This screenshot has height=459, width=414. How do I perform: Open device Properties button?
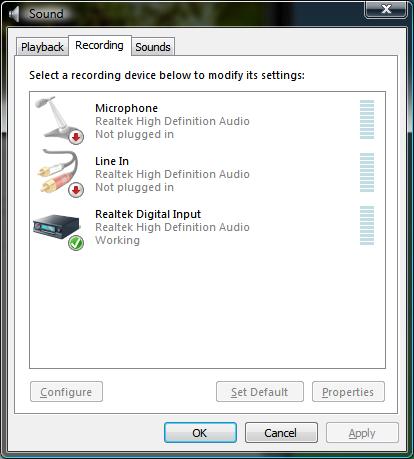[348, 392]
